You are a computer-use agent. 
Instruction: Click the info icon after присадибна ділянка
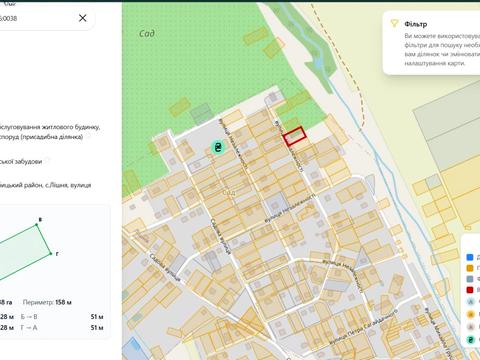[x=88, y=137]
